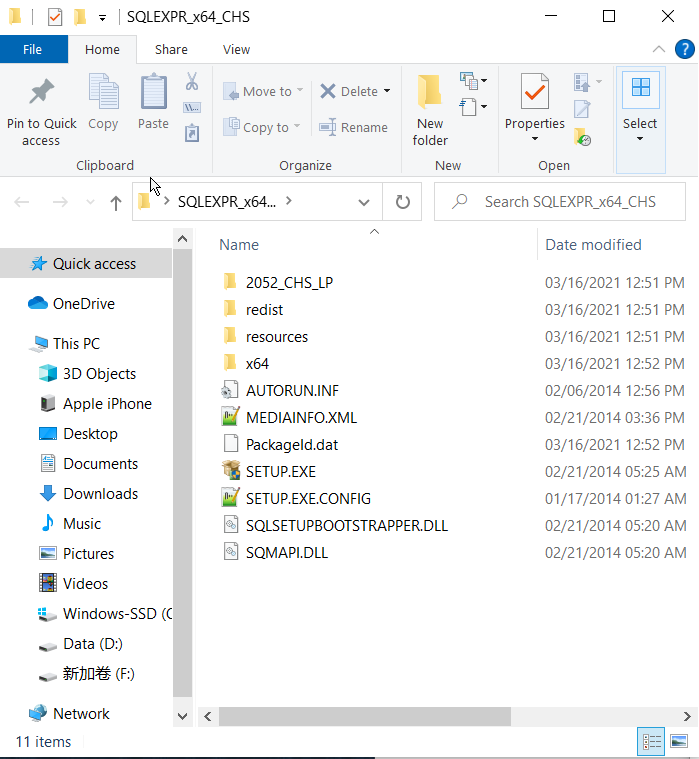Collapse the ribbon with the chevron

(659, 49)
